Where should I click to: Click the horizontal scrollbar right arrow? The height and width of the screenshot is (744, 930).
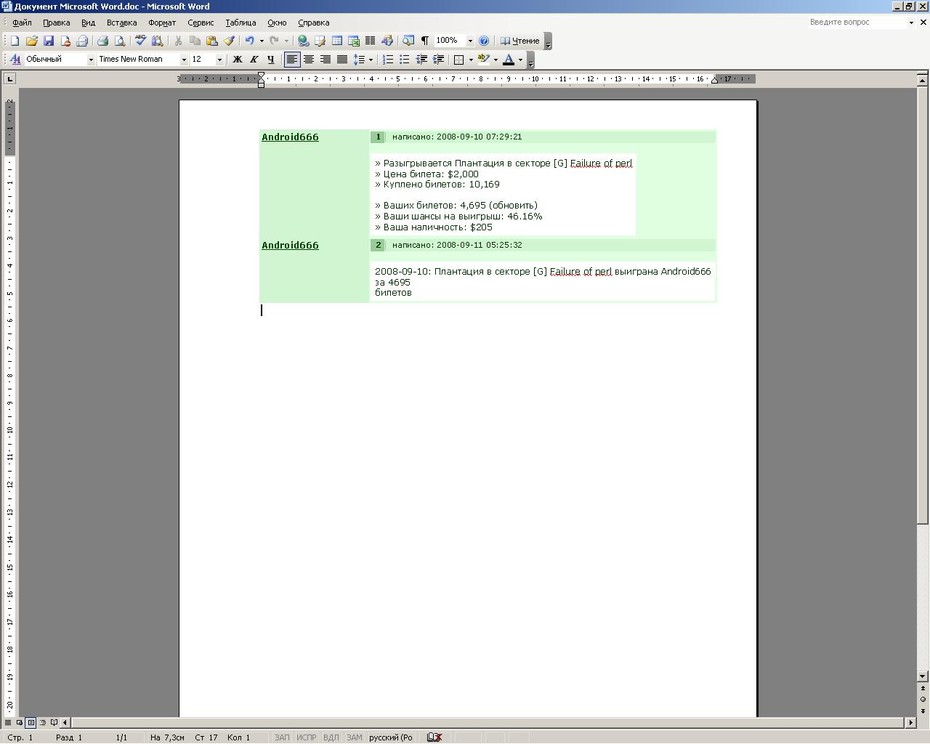pyautogui.click(x=912, y=723)
